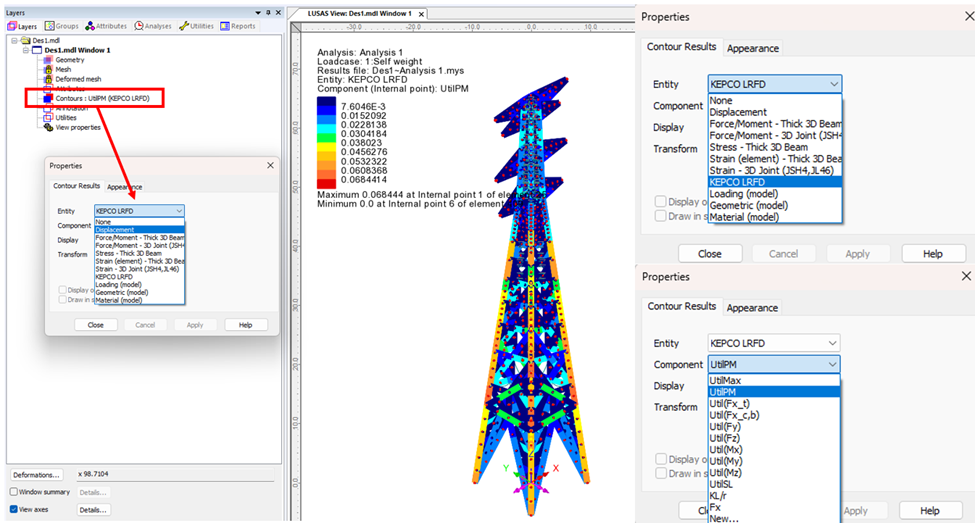This screenshot has height=523, width=975.
Task: Click the Geometry layer icon
Action: coord(47,60)
